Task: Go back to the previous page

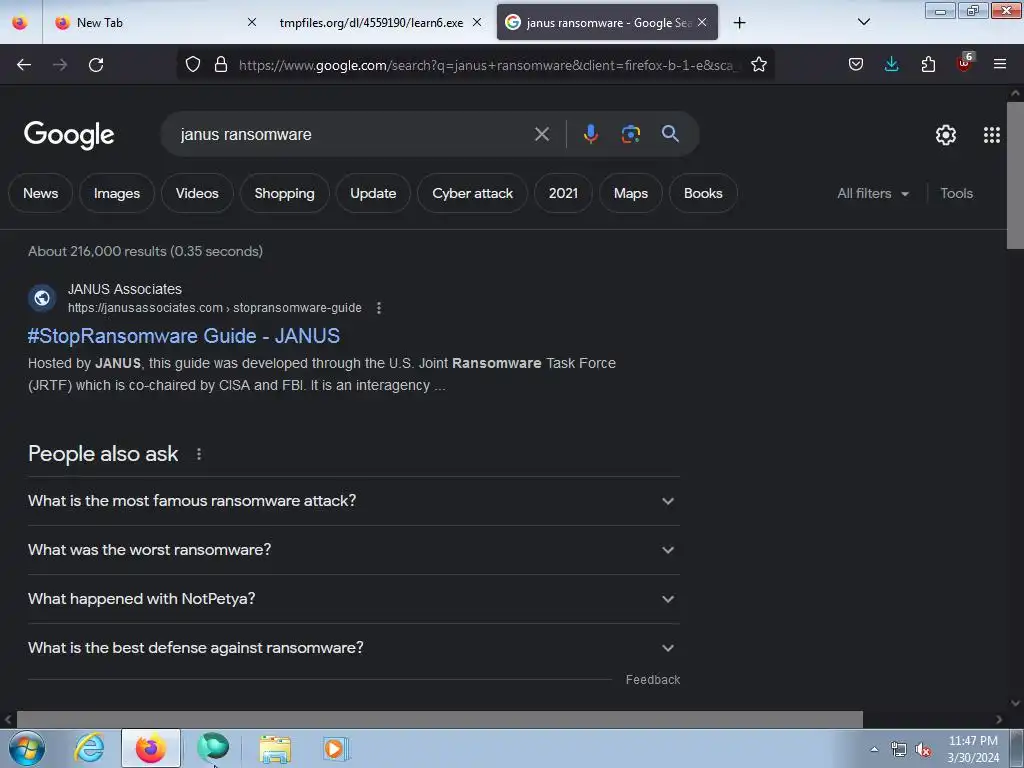Action: [24, 65]
